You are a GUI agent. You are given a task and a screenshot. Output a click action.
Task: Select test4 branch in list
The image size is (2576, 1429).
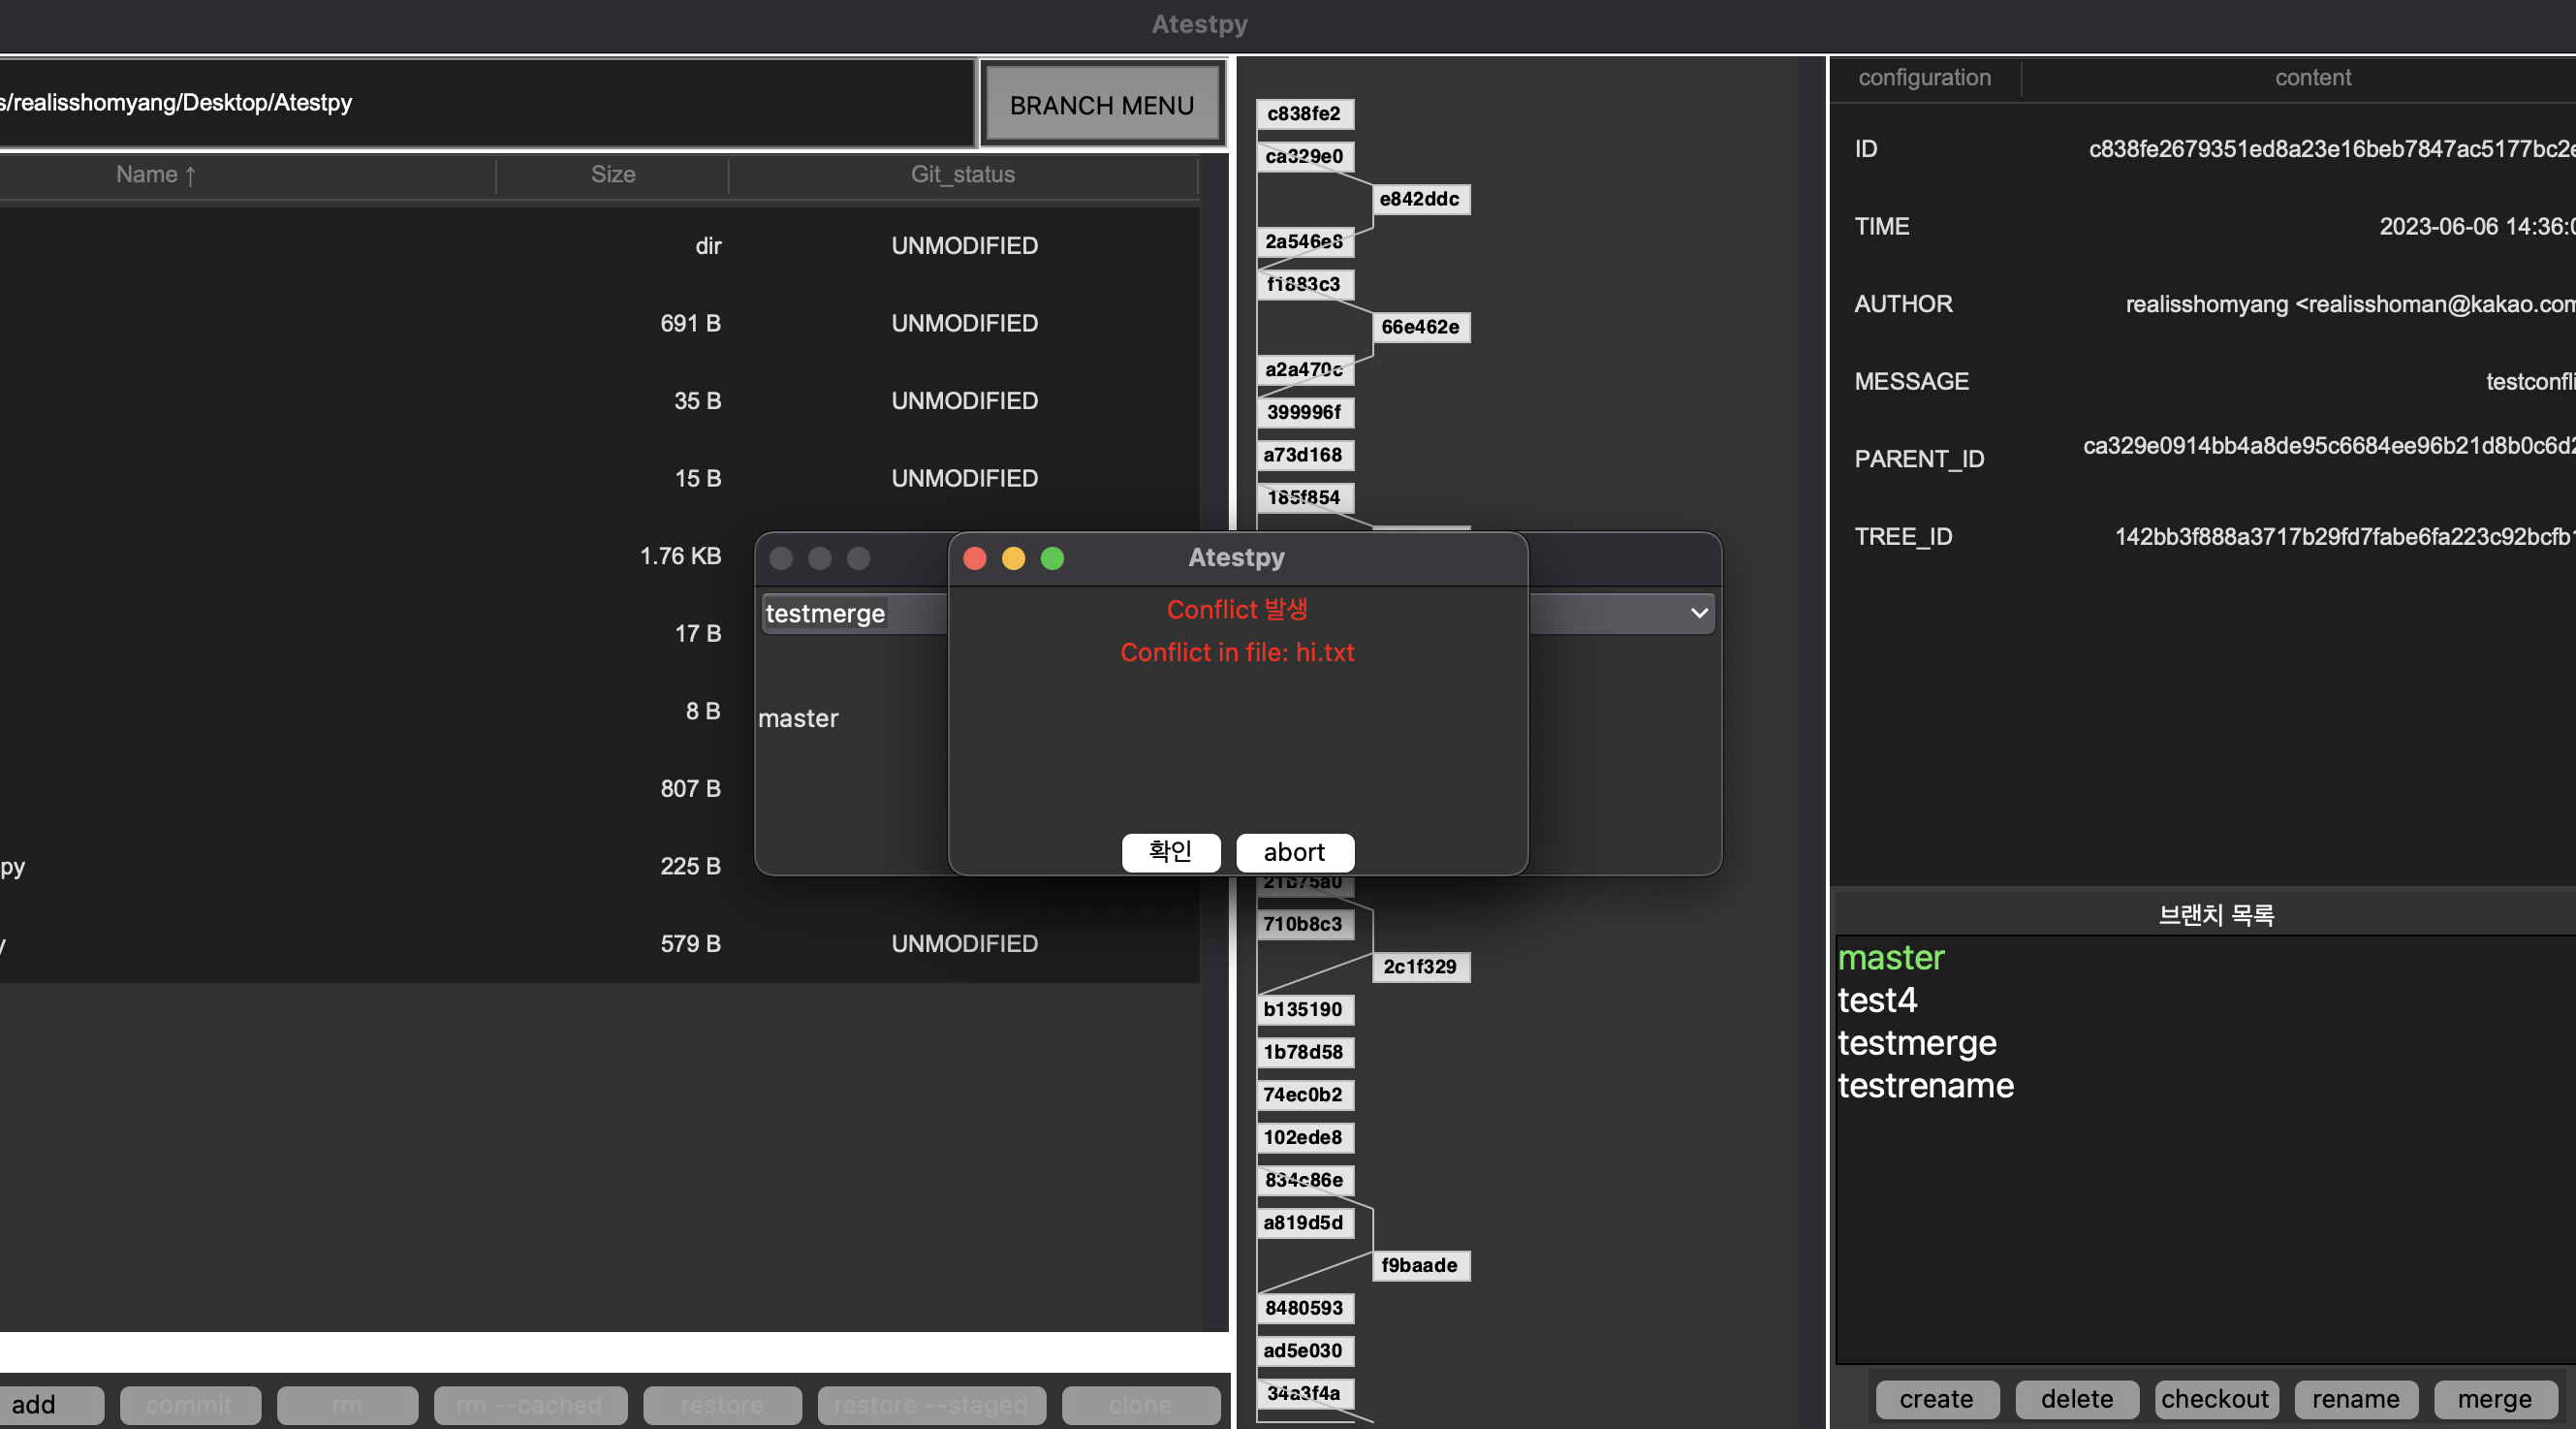point(1877,1000)
